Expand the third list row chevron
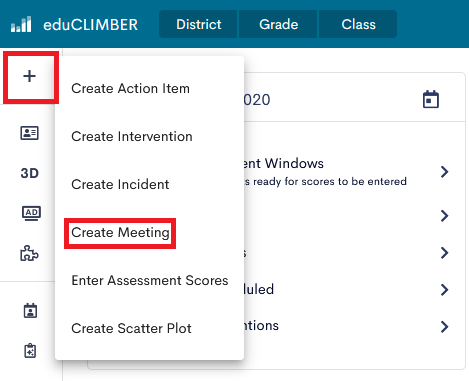Image resolution: width=469 pixels, height=381 pixels. pos(444,253)
